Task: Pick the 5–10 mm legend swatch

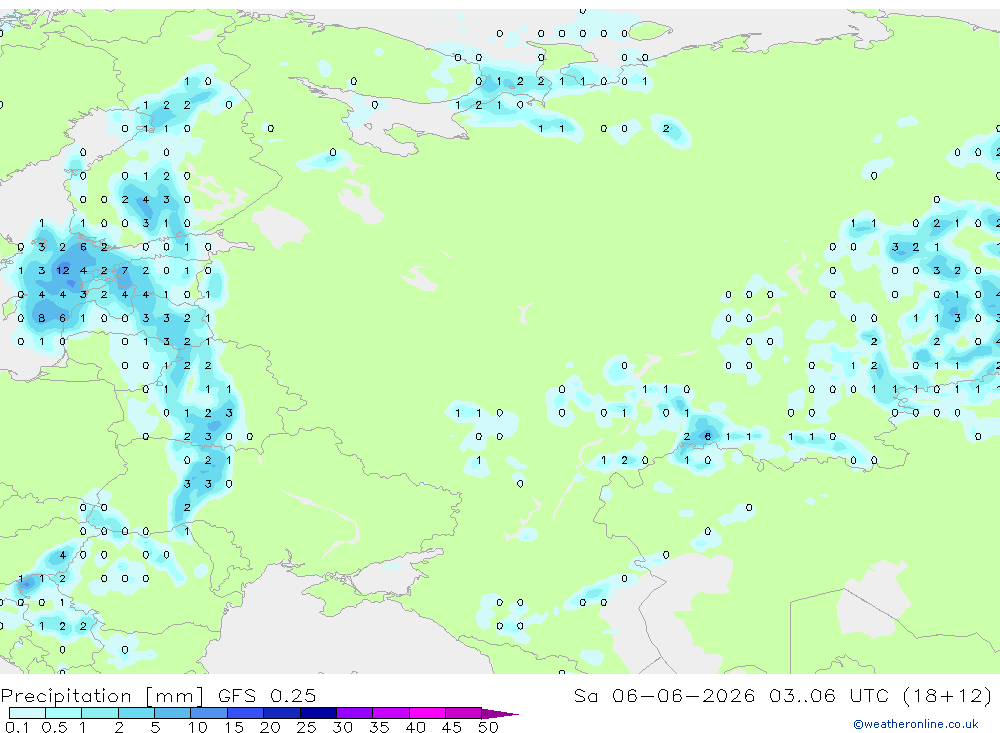Action: click(x=173, y=713)
